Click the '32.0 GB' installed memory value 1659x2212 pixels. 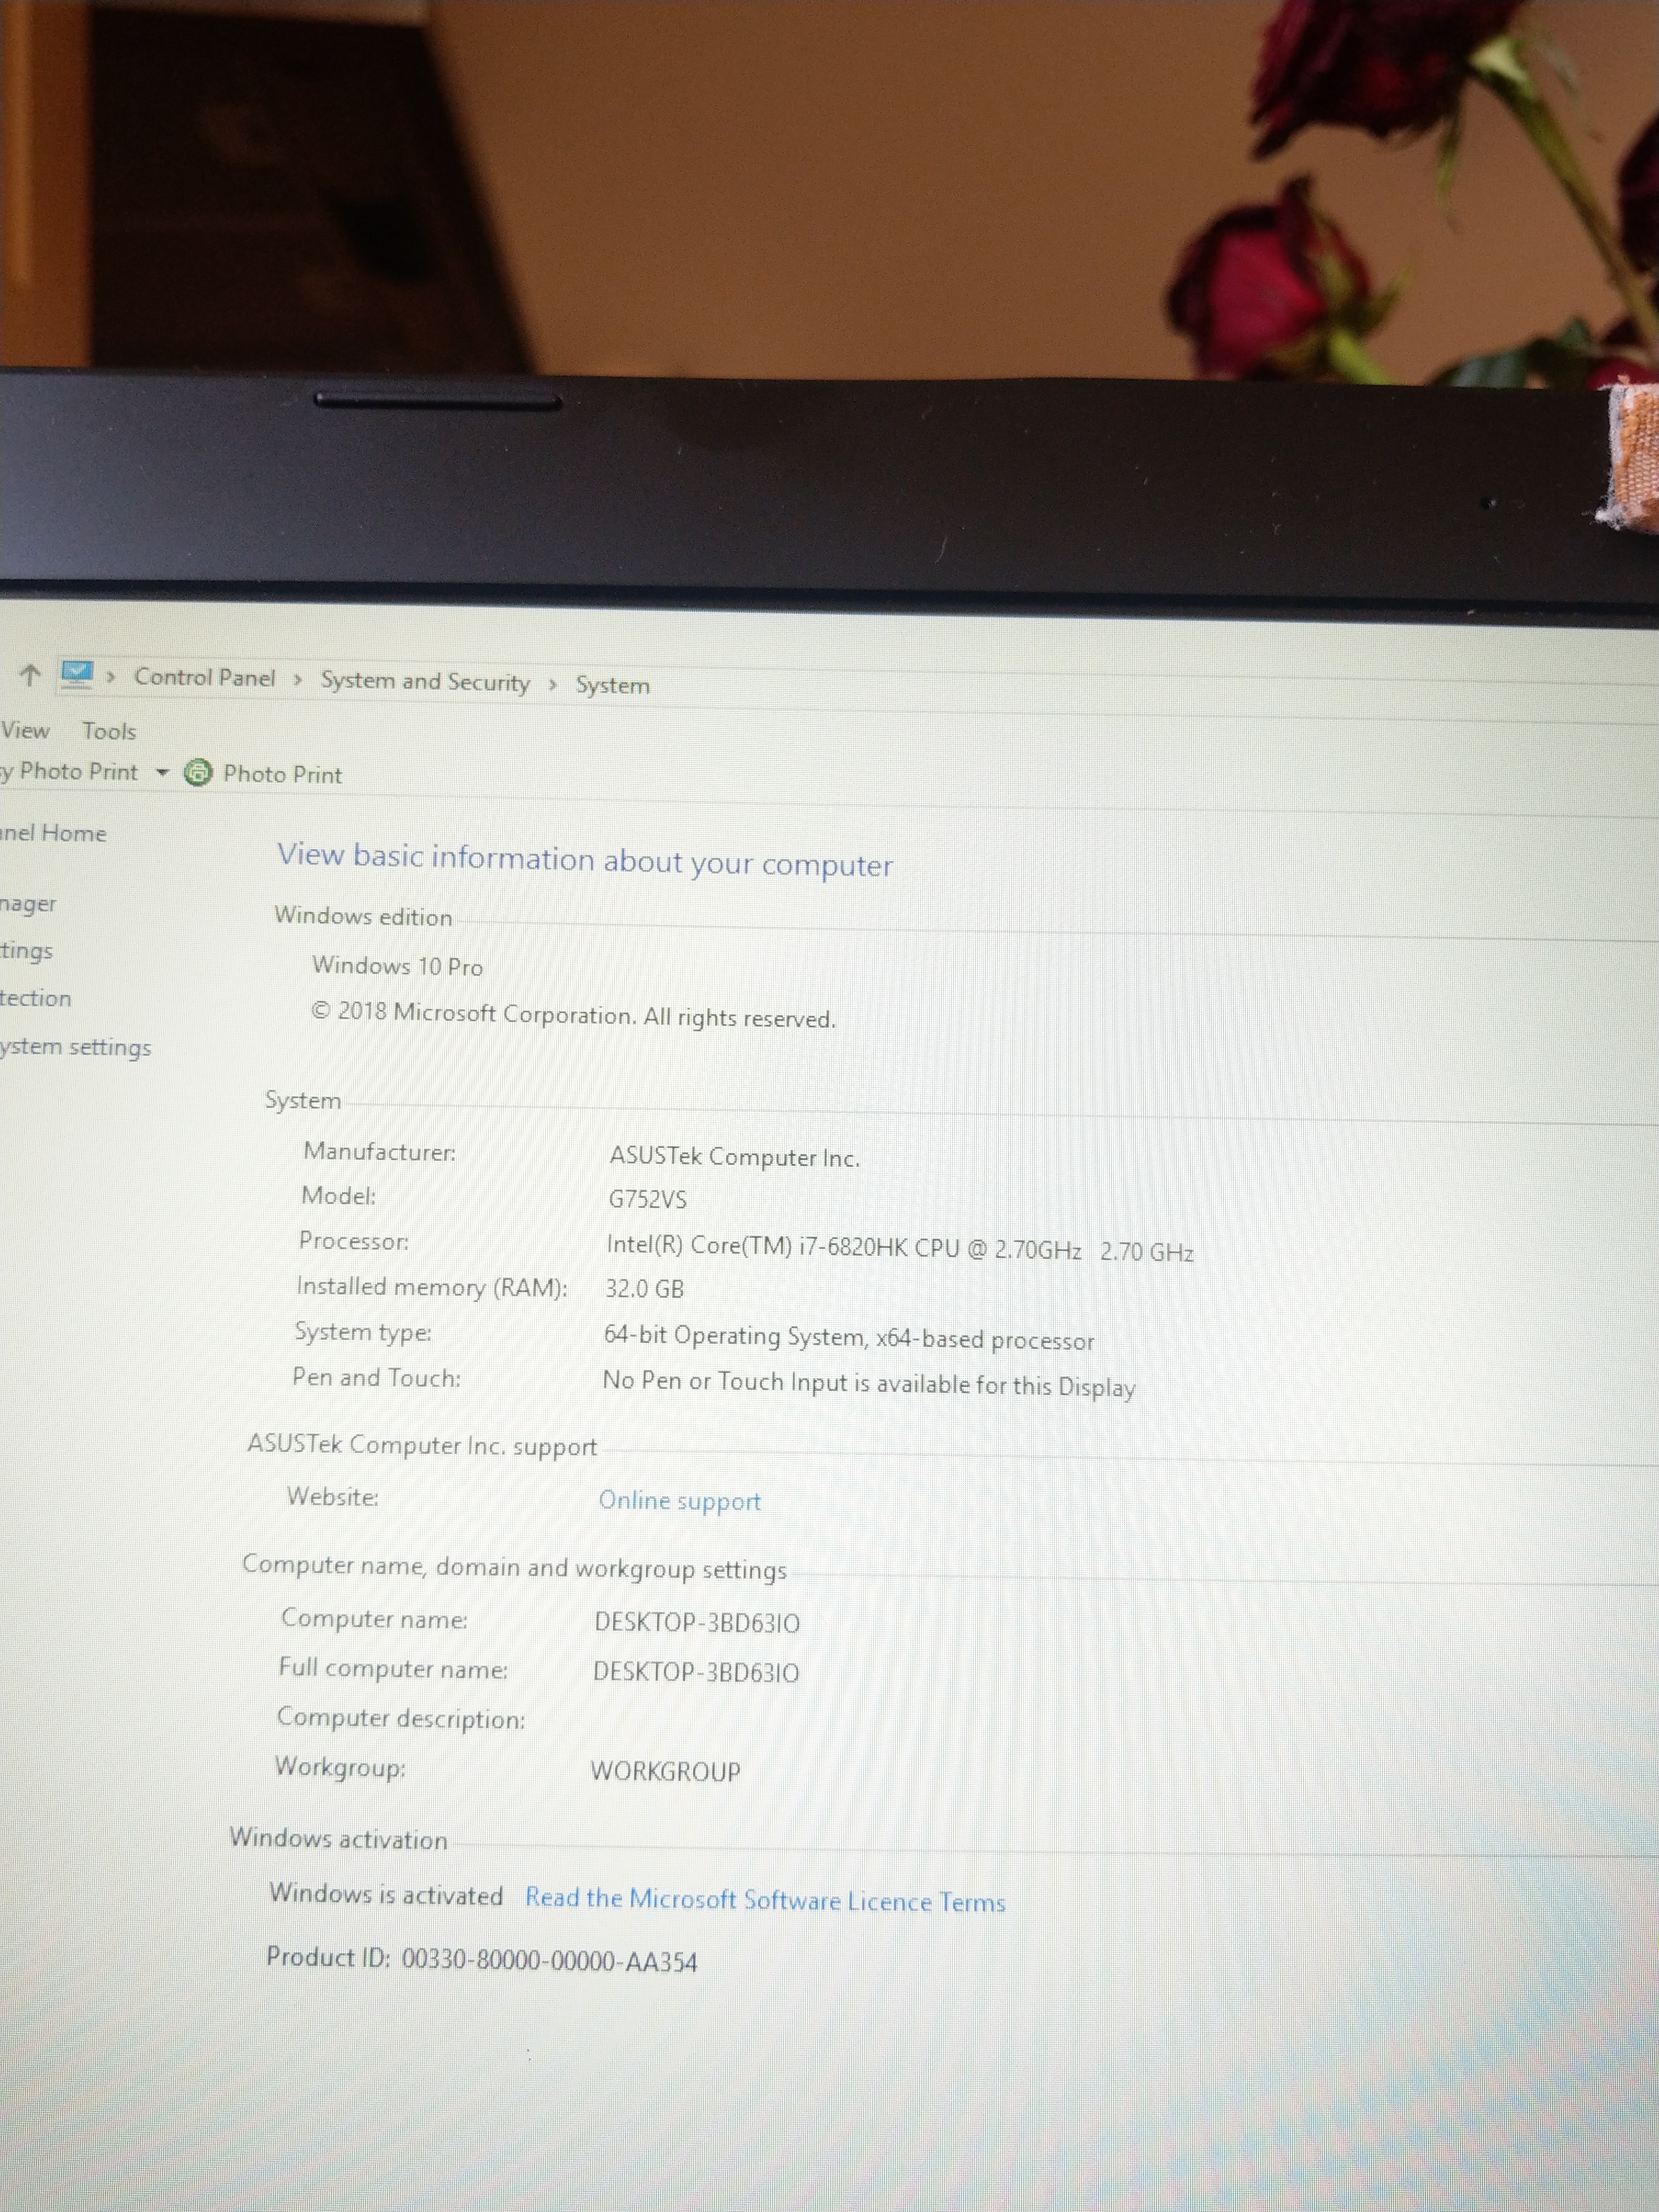coord(645,1289)
